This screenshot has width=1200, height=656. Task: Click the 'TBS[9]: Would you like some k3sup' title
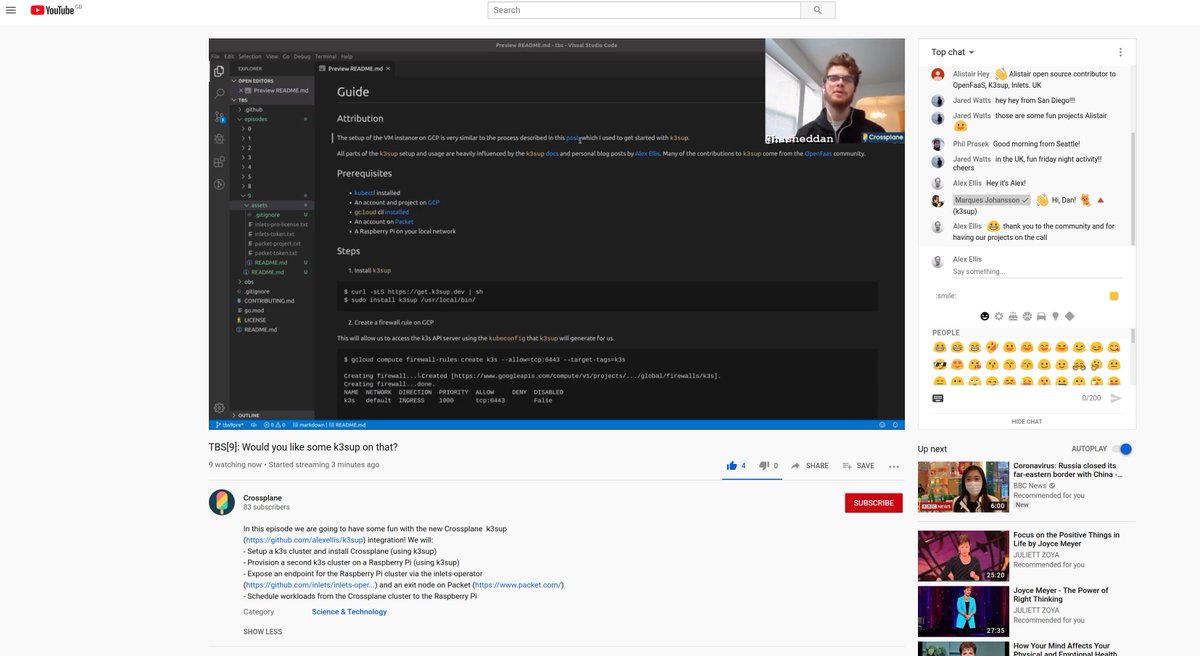coord(303,447)
